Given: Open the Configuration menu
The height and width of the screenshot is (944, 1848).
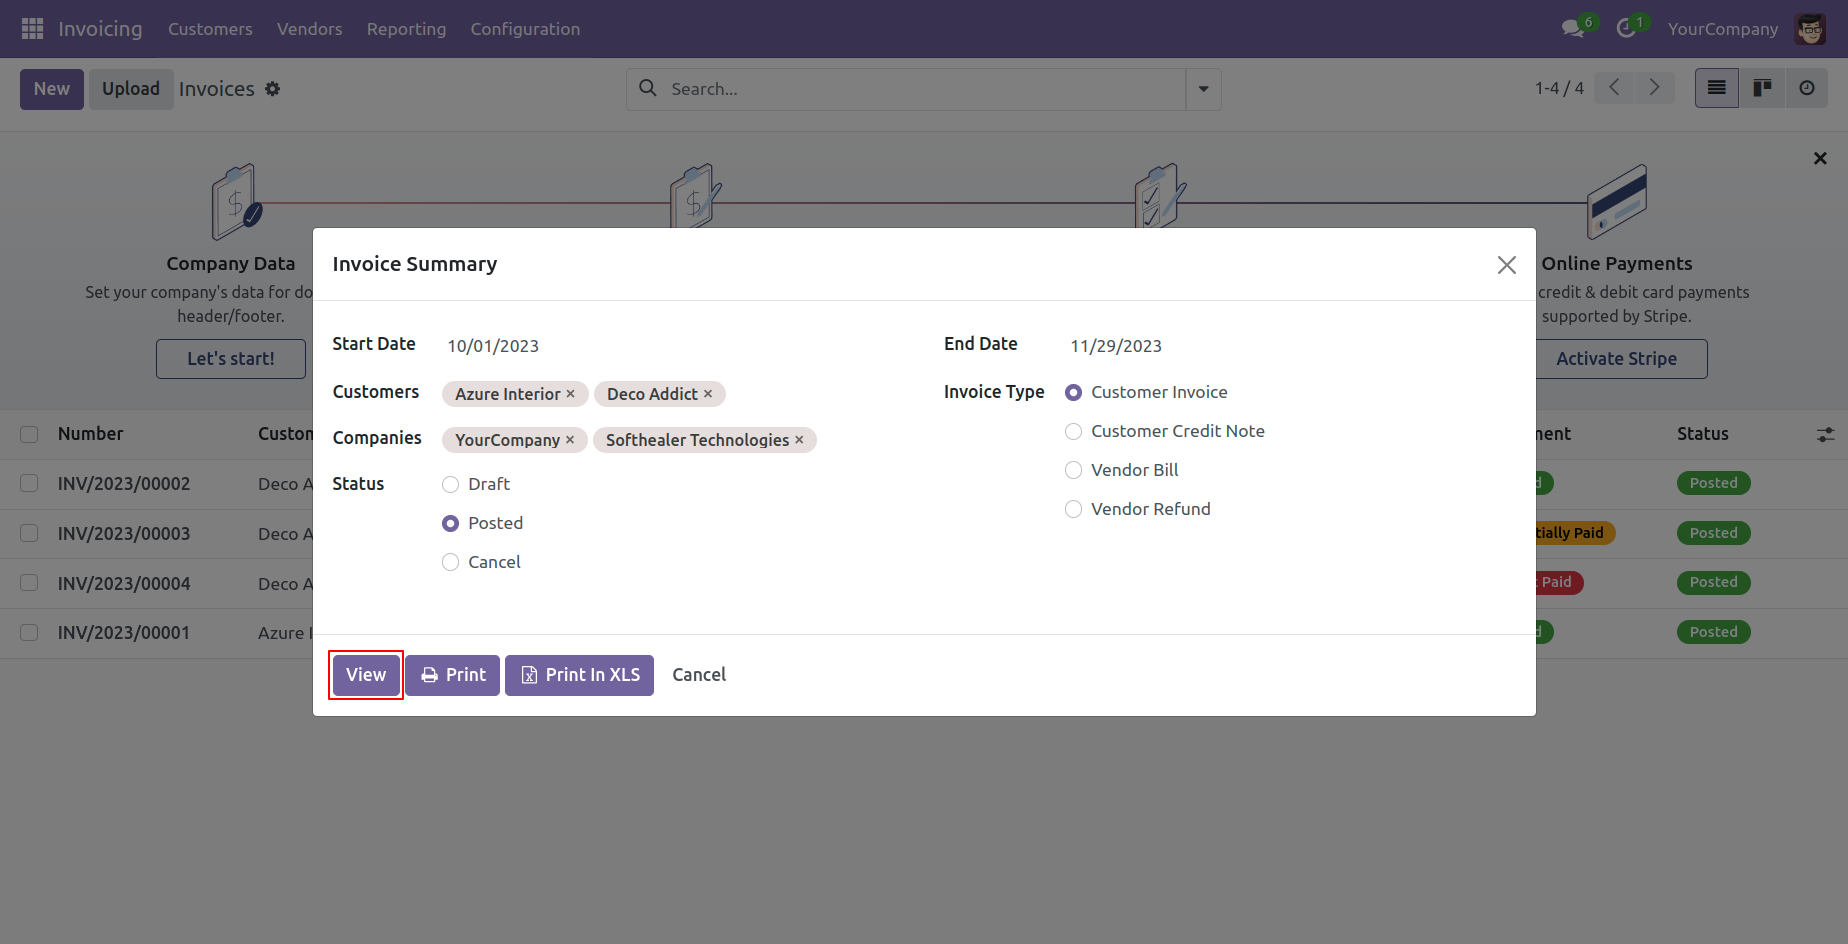Looking at the screenshot, I should click(x=525, y=29).
